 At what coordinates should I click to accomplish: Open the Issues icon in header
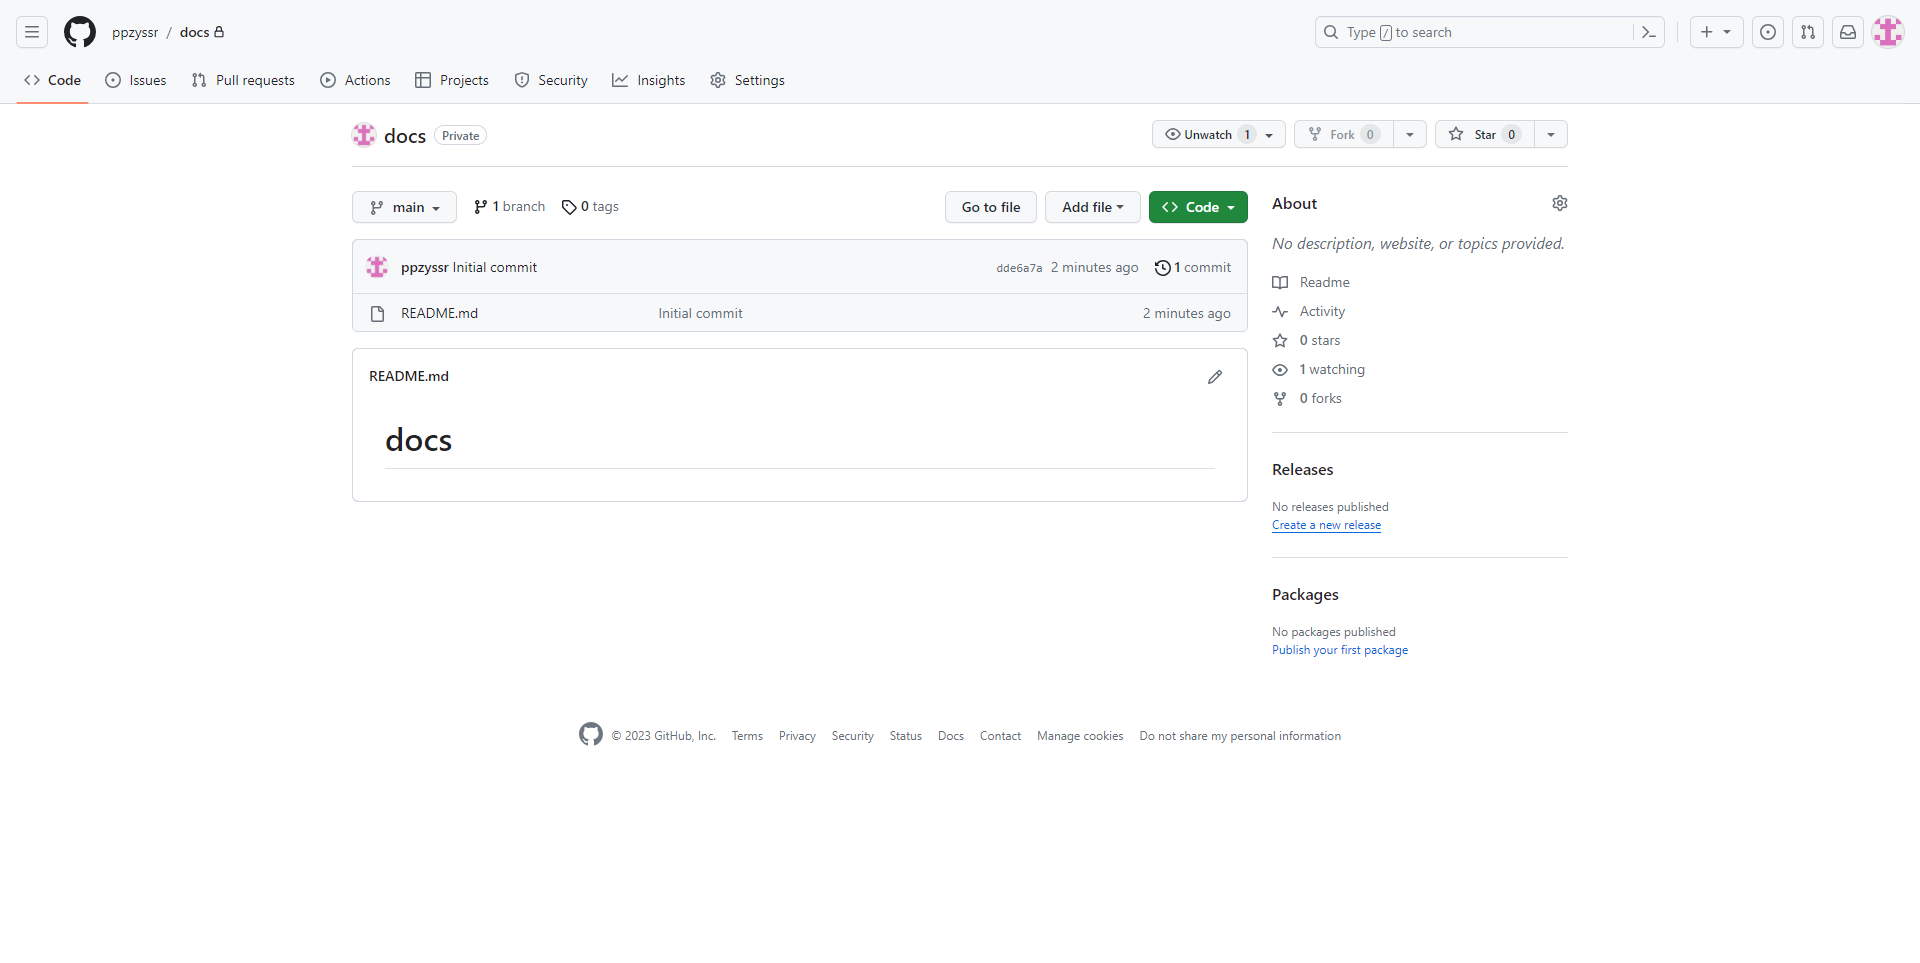pyautogui.click(x=1768, y=32)
